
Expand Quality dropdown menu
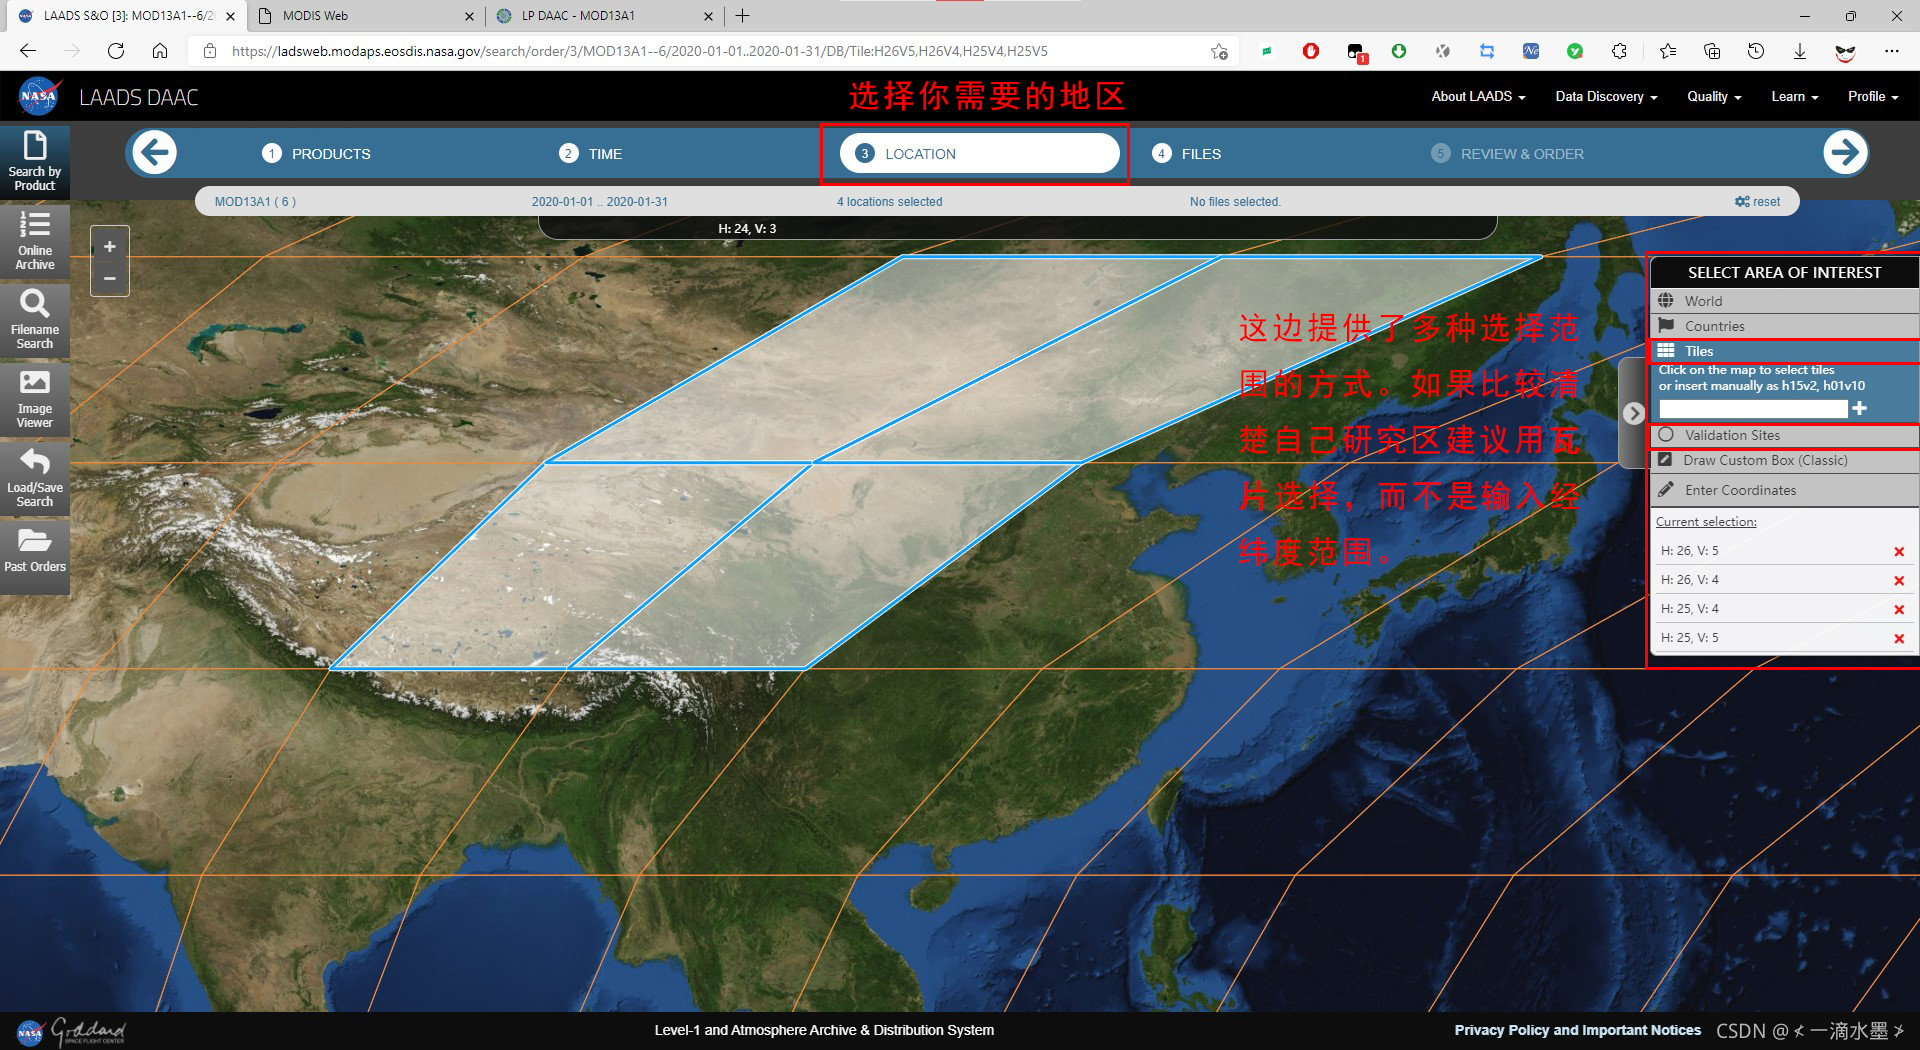(1714, 96)
